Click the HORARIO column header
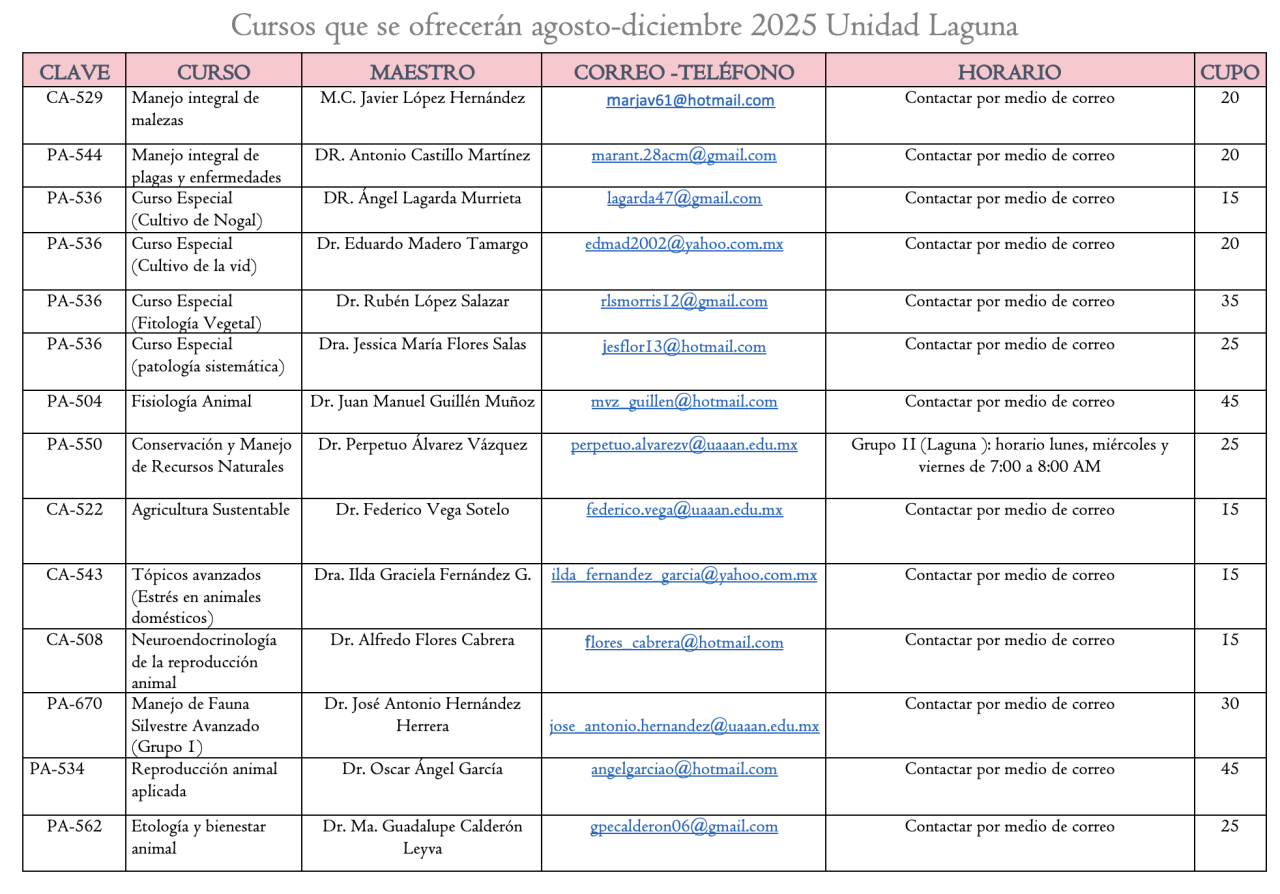Image resolution: width=1280 pixels, height=894 pixels. click(1008, 71)
